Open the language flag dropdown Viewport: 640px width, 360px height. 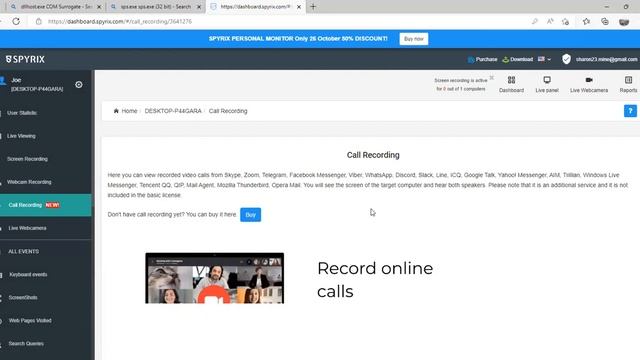544,59
